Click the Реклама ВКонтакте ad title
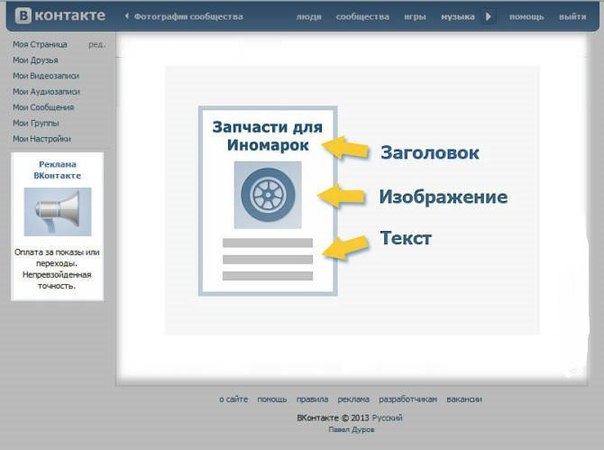The height and width of the screenshot is (450, 604). (57, 168)
